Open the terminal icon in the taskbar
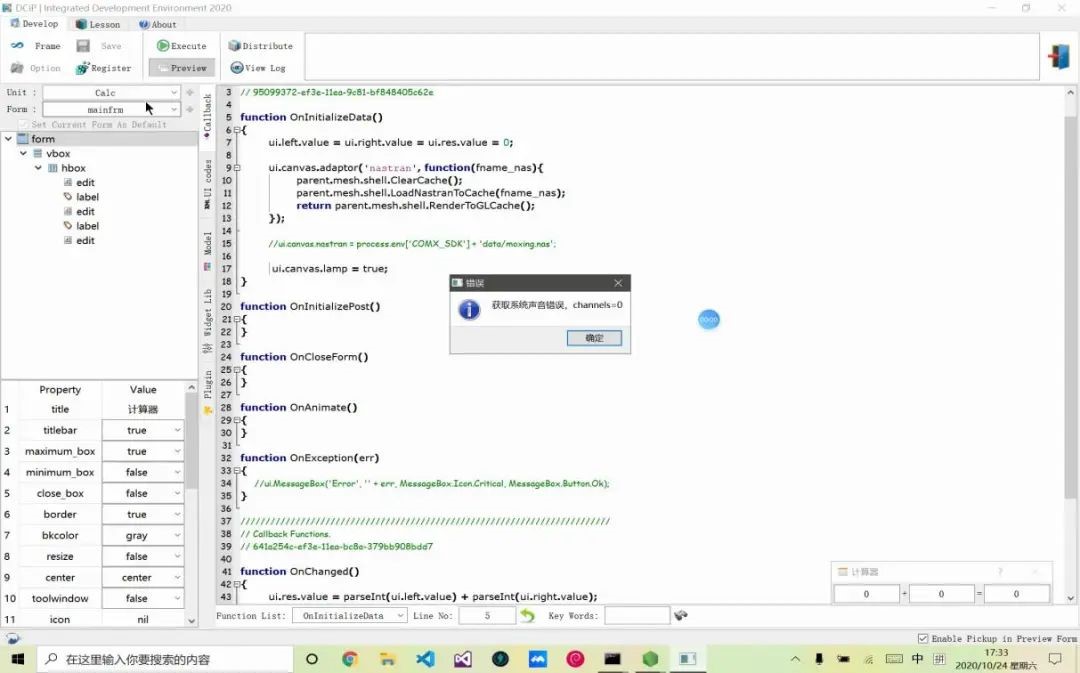Screen dimensions: 1080x673 [612, 659]
